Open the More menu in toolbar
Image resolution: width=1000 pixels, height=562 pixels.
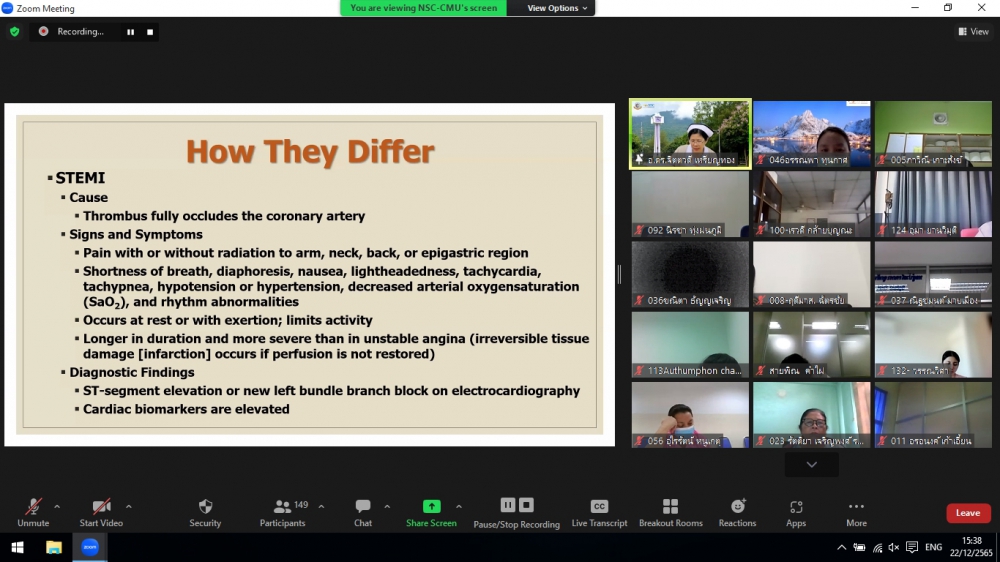(856, 507)
